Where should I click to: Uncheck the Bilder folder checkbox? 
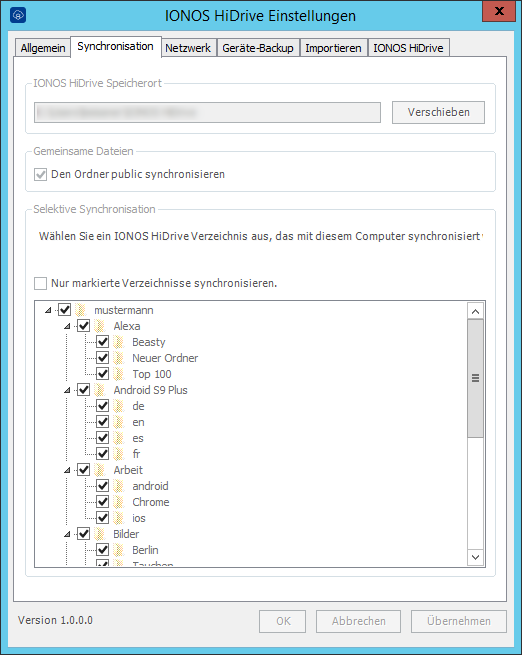(x=84, y=534)
